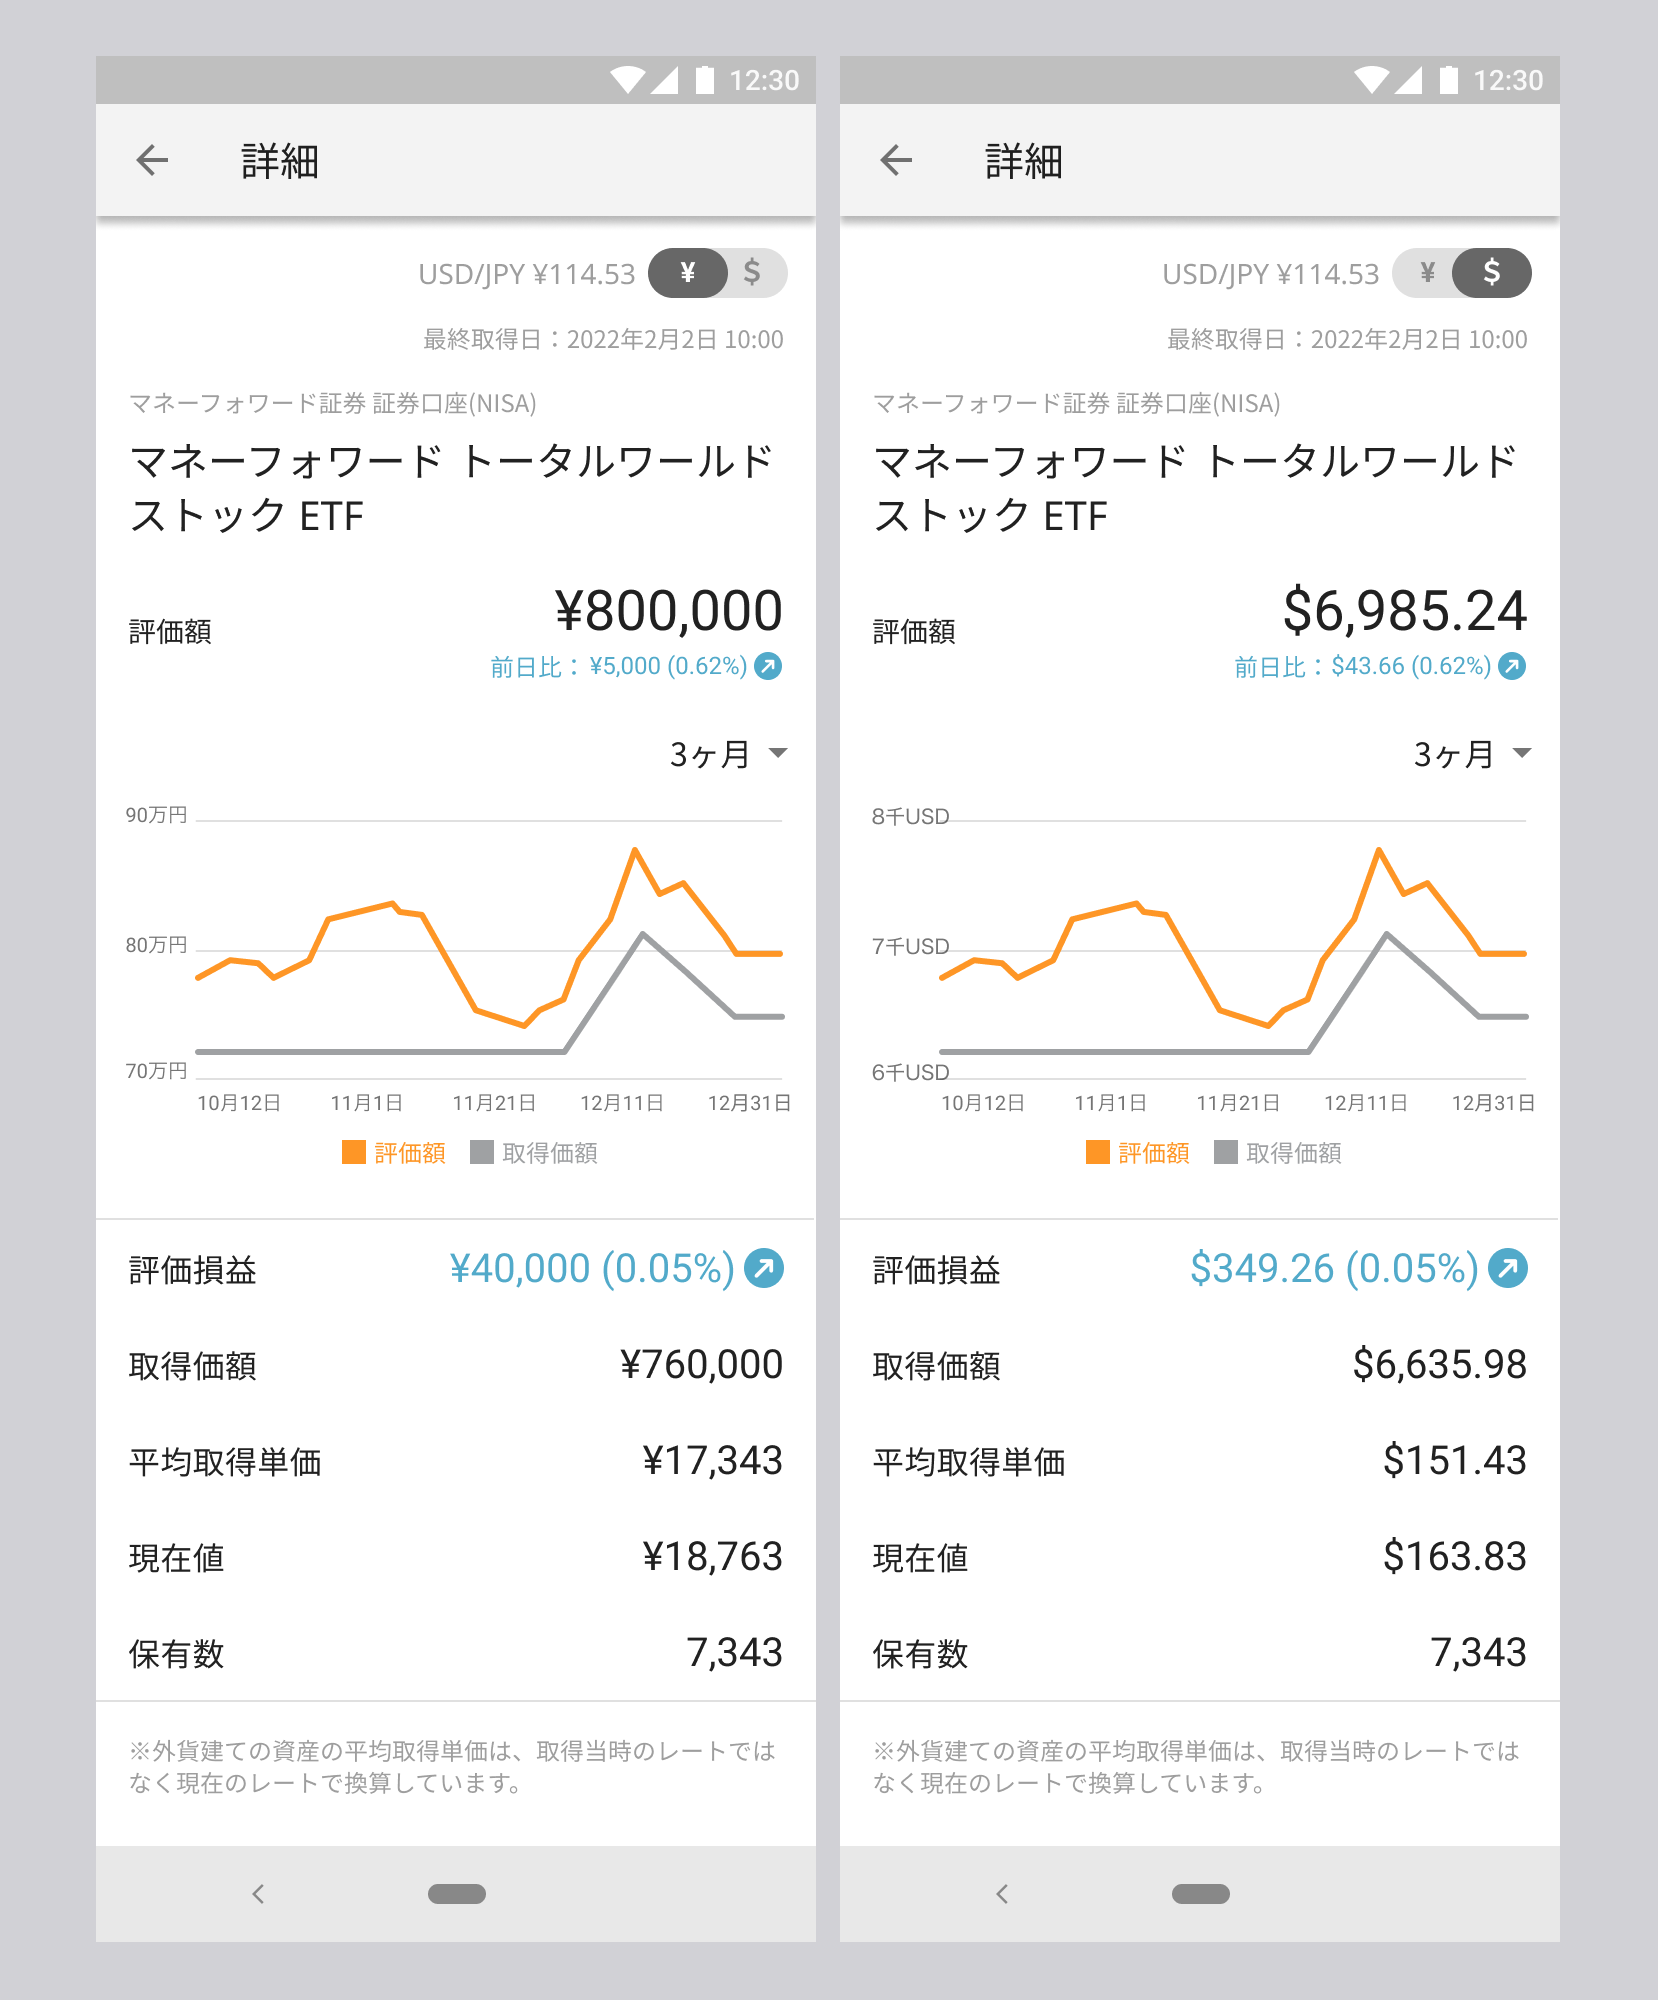Select the active dollar toggle on right screen
This screenshot has width=1658, height=2000.
[1491, 273]
